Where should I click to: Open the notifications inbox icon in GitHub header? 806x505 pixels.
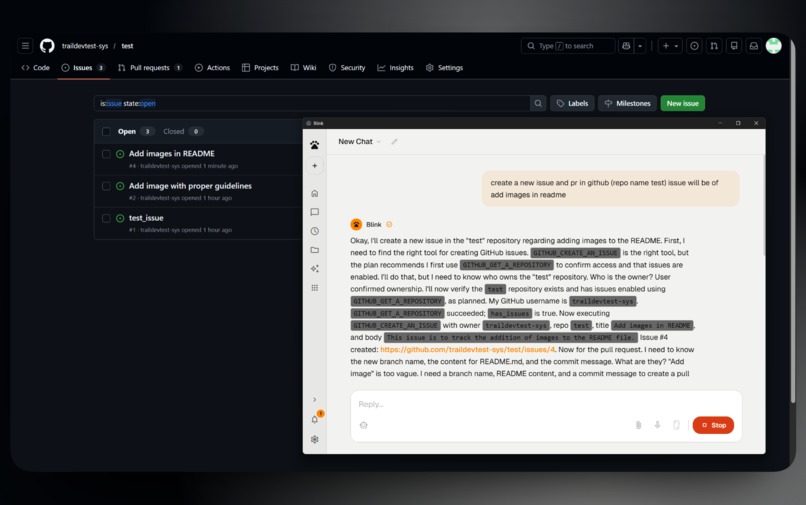point(754,46)
